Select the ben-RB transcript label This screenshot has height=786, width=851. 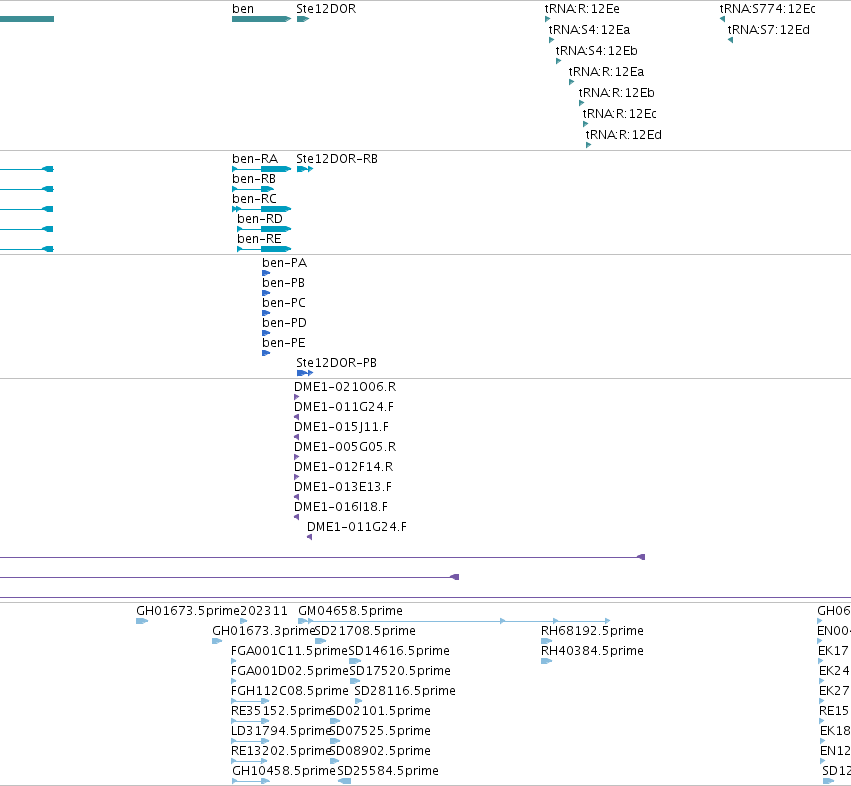254,179
